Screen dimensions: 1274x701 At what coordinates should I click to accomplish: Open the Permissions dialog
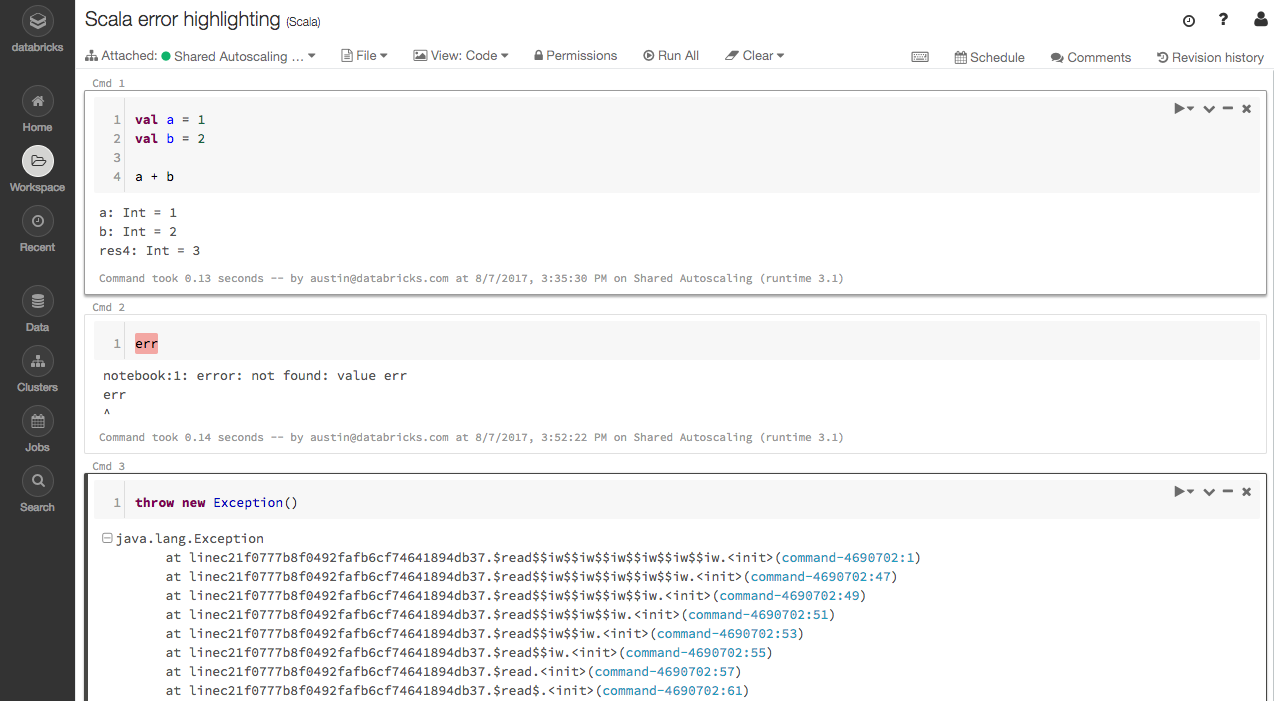(x=575, y=56)
